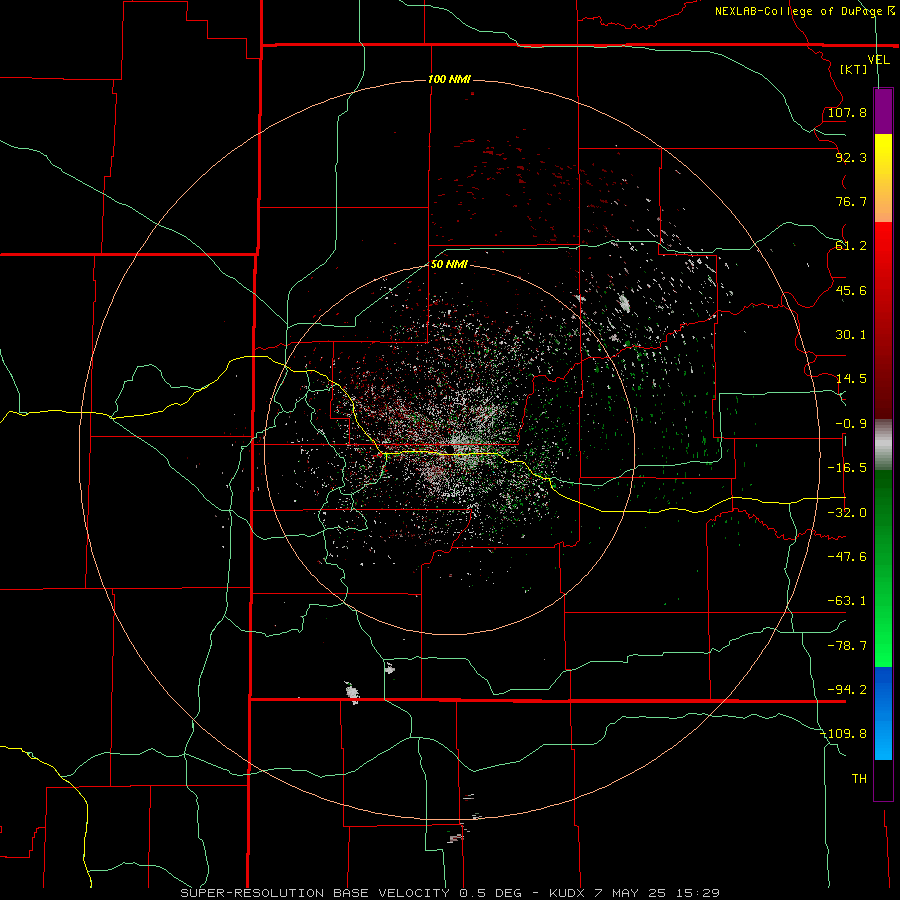
Task: Select the 14.5 velocity label
Action: pyautogui.click(x=851, y=379)
